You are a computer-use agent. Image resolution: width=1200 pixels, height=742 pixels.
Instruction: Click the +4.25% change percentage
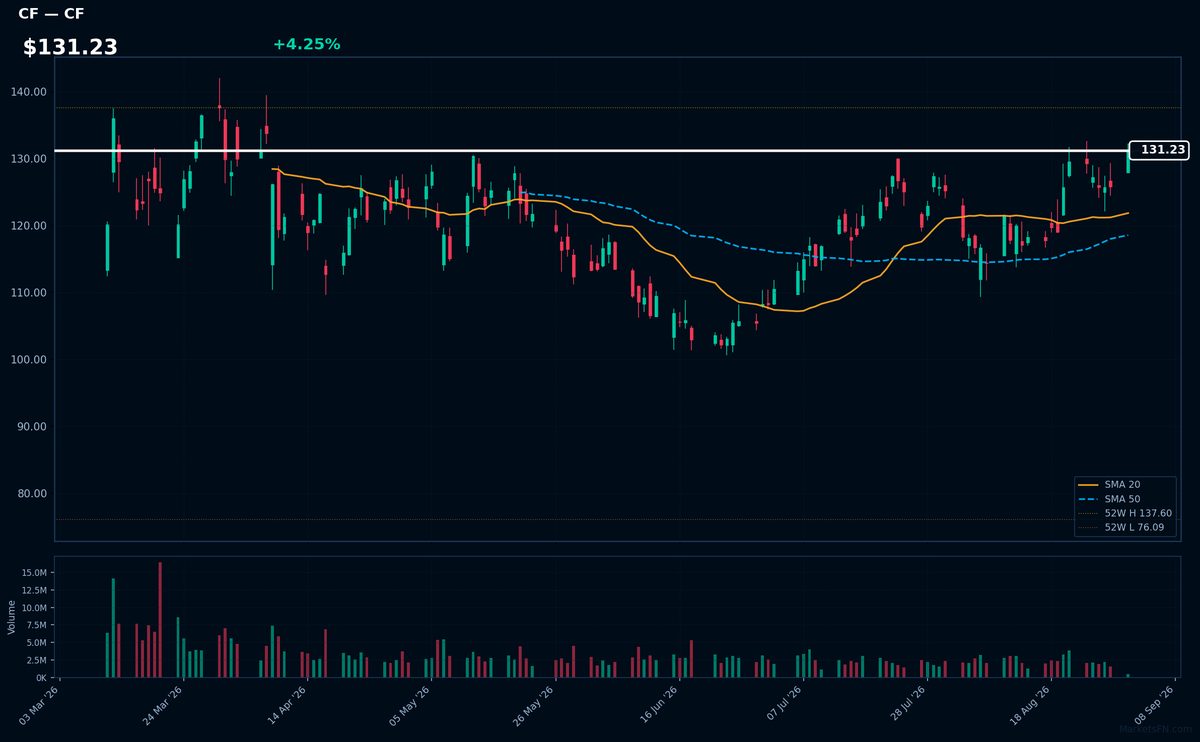306,44
